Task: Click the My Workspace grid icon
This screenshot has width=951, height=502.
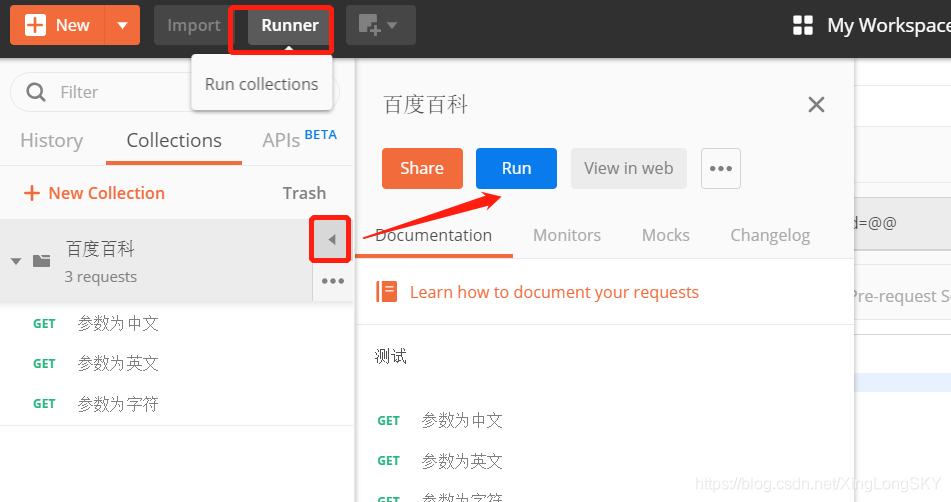Action: (803, 25)
